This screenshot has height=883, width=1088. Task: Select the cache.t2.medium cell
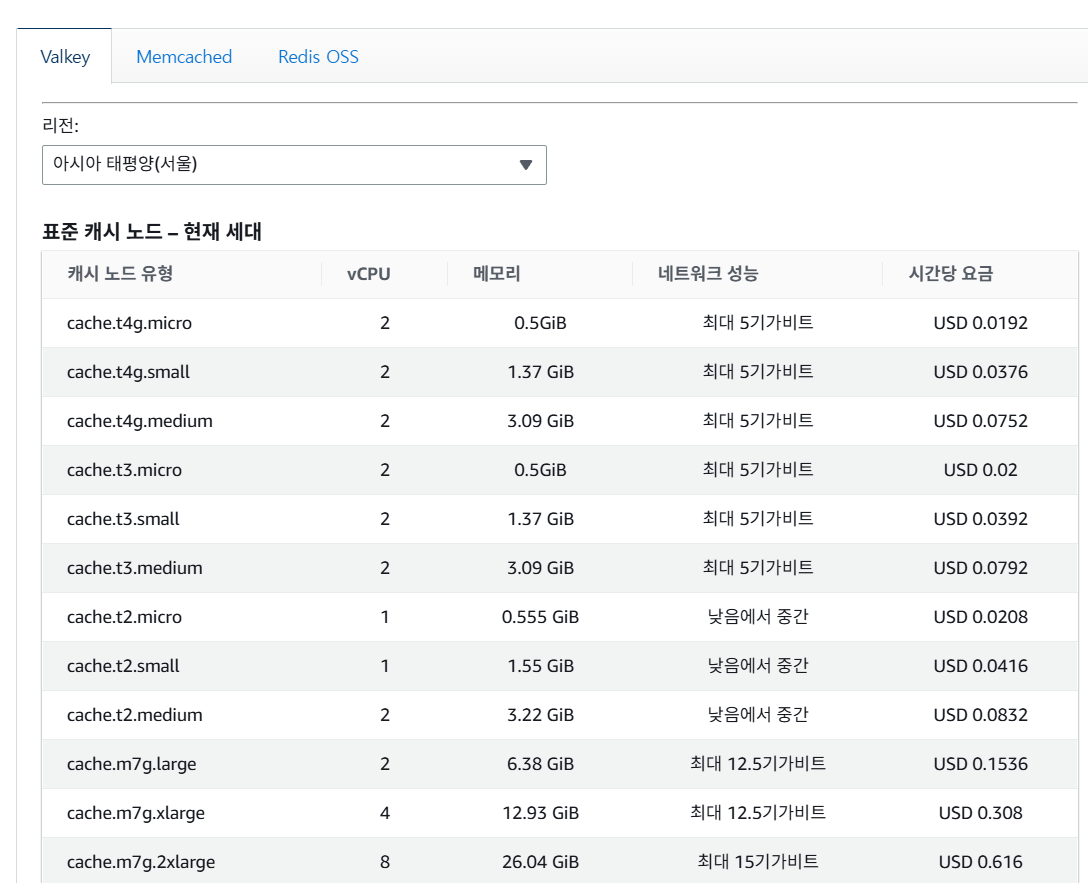click(135, 715)
